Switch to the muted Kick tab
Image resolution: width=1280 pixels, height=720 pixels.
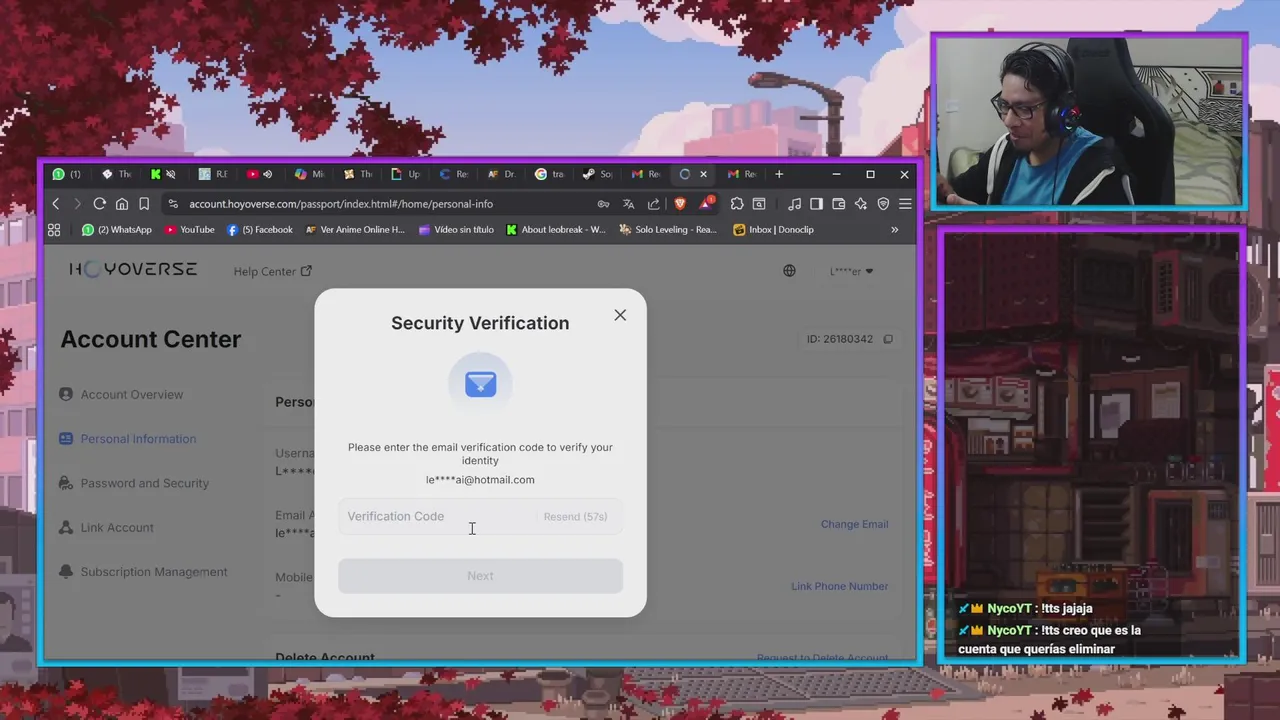pyautogui.click(x=163, y=174)
